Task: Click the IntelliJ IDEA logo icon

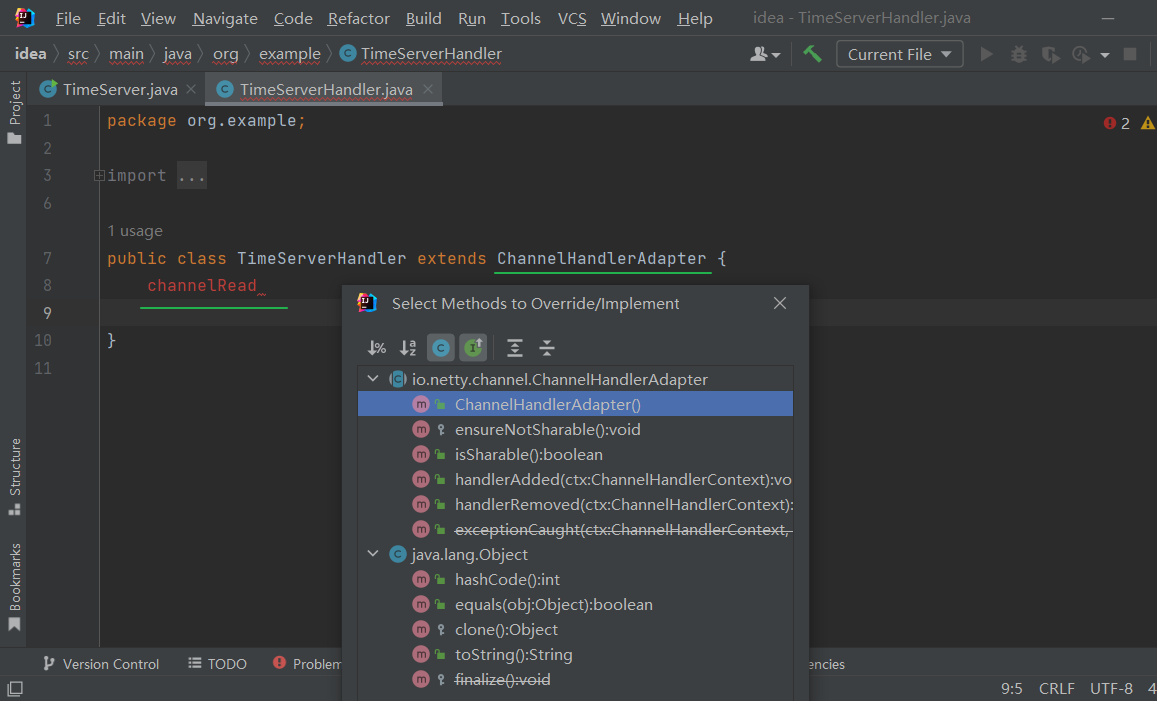Action: tap(24, 18)
